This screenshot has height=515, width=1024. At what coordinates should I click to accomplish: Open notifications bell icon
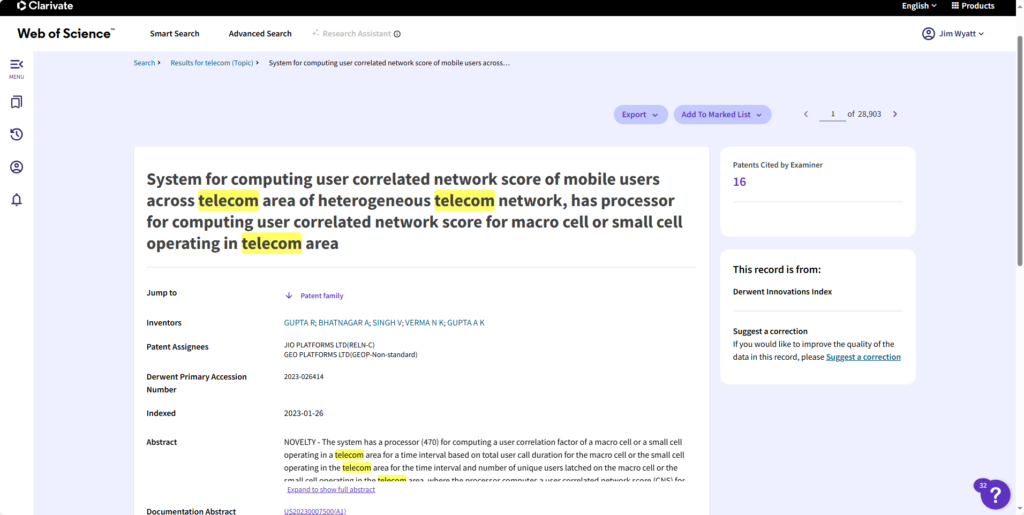coord(16,200)
